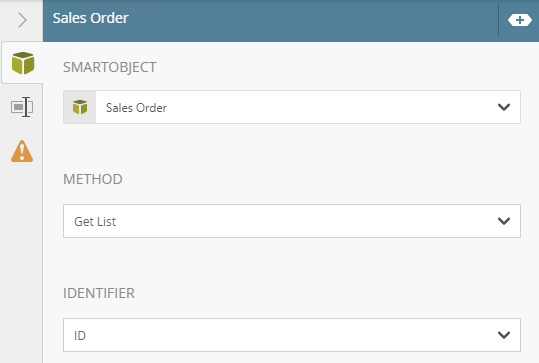Open the context browser plus-tag icon
This screenshot has height=363, width=539.
pyautogui.click(x=519, y=20)
